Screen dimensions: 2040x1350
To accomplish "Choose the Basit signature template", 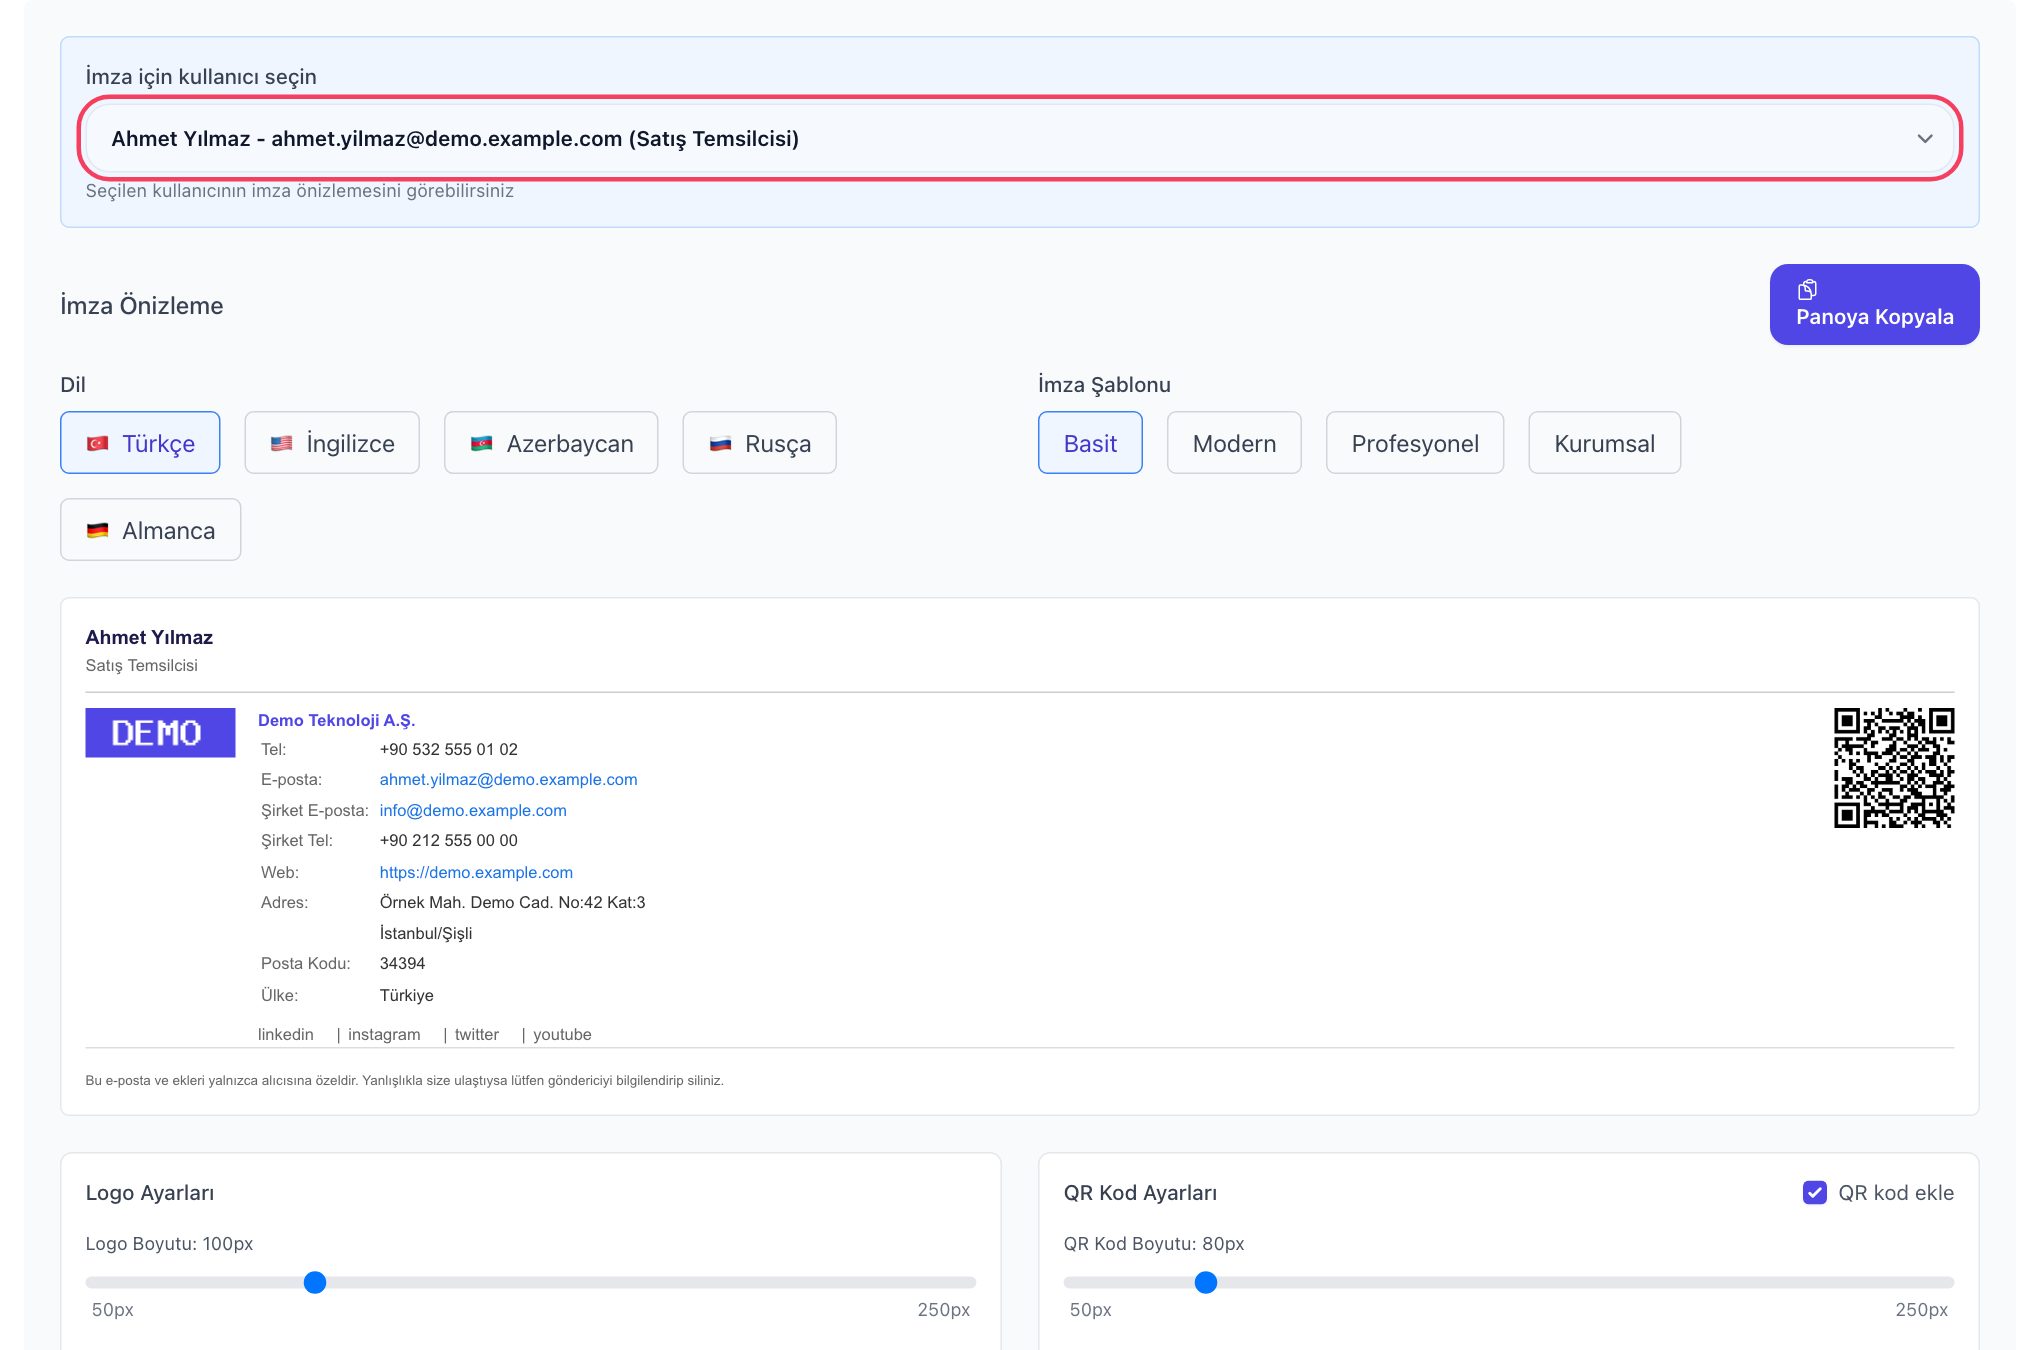I will (x=1090, y=443).
